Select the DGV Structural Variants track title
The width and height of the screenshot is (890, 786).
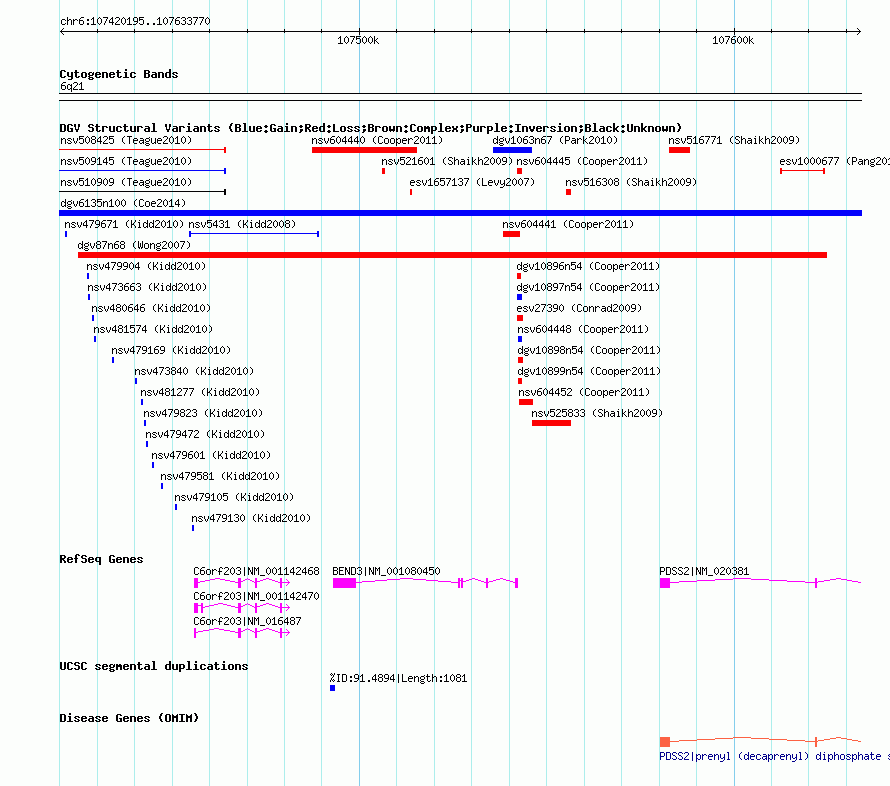[x=371, y=128]
